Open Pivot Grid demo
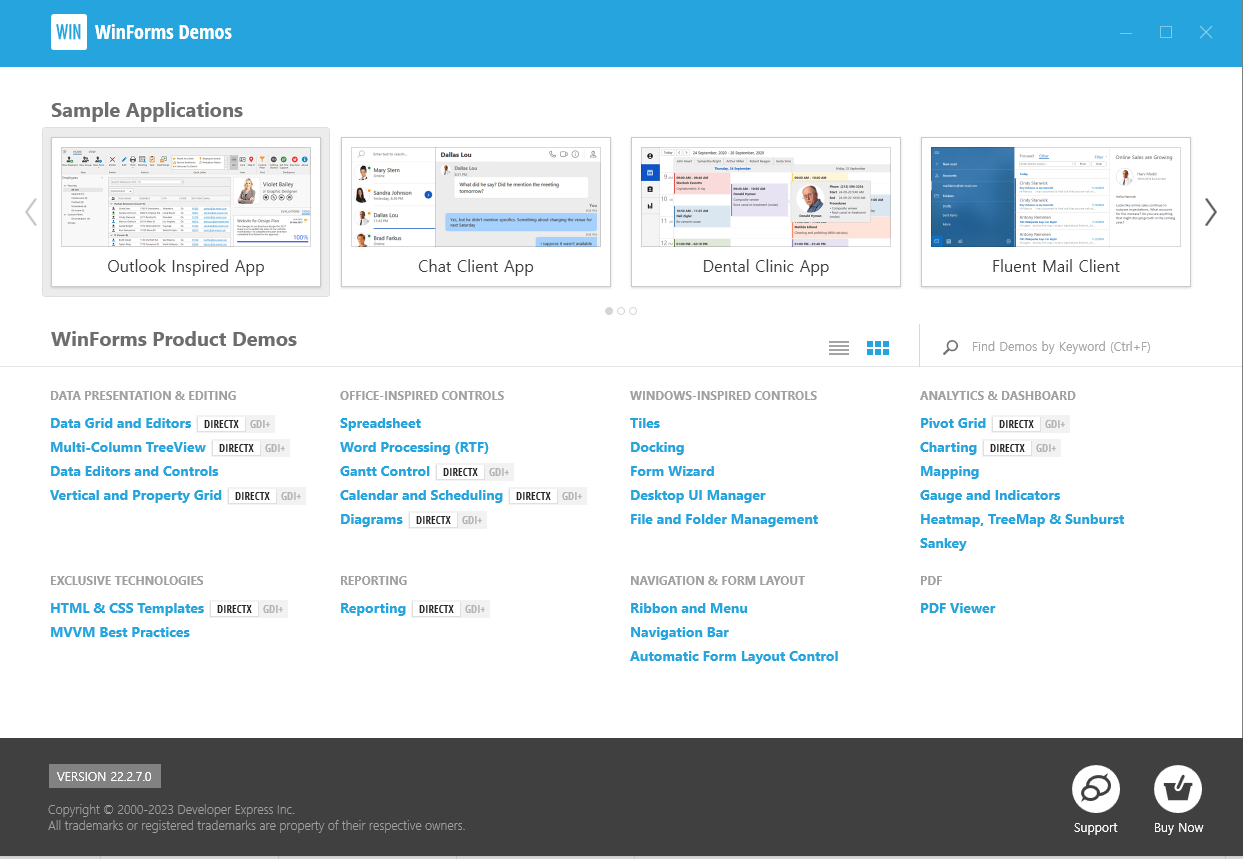This screenshot has height=859, width=1243. (953, 423)
